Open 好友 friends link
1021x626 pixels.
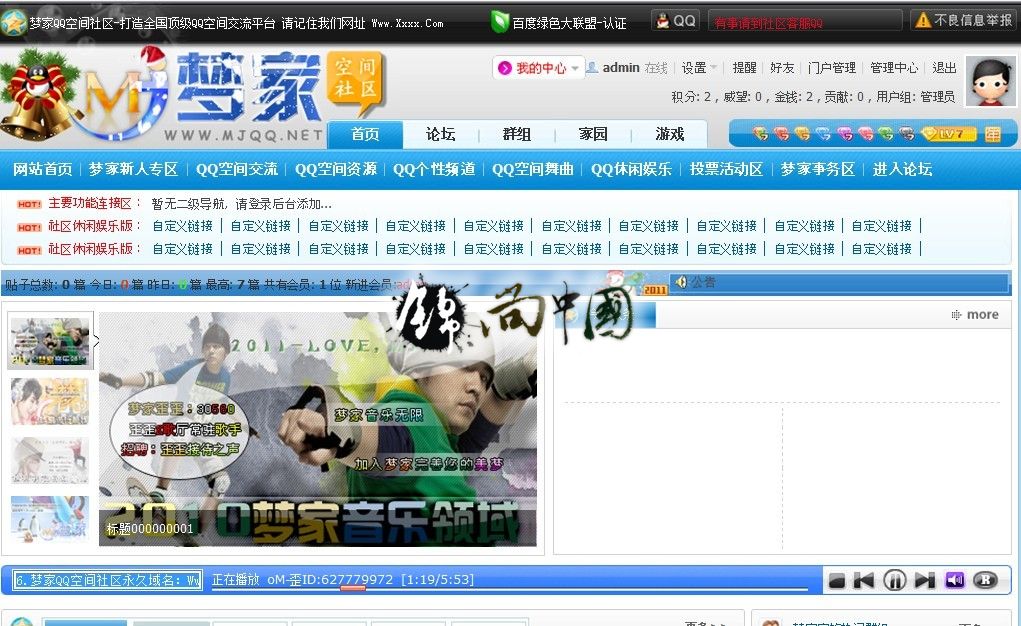click(x=782, y=68)
